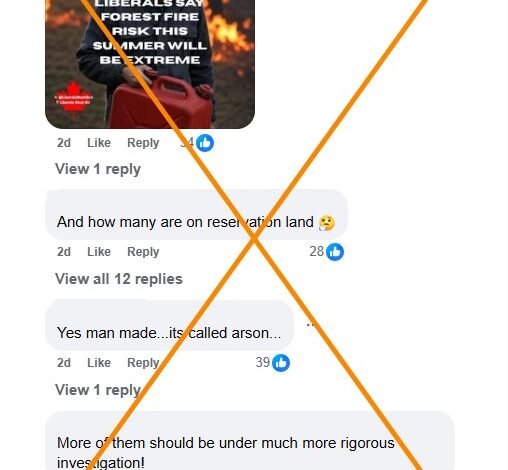This screenshot has width=508, height=470.
Task: Expand View all 12 replies
Action: (x=119, y=279)
